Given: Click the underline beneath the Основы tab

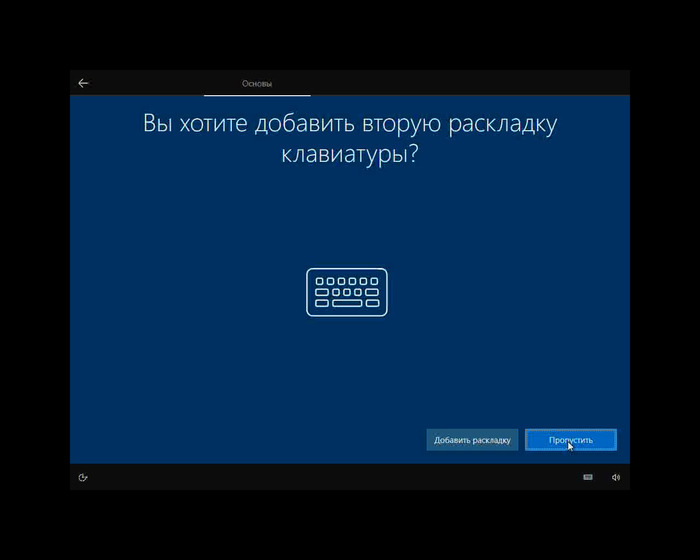Looking at the screenshot, I should point(257,95).
